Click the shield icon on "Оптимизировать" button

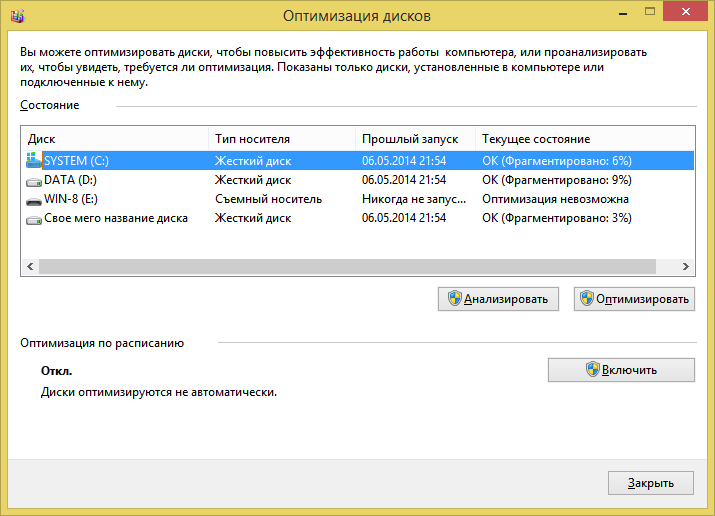tap(586, 299)
